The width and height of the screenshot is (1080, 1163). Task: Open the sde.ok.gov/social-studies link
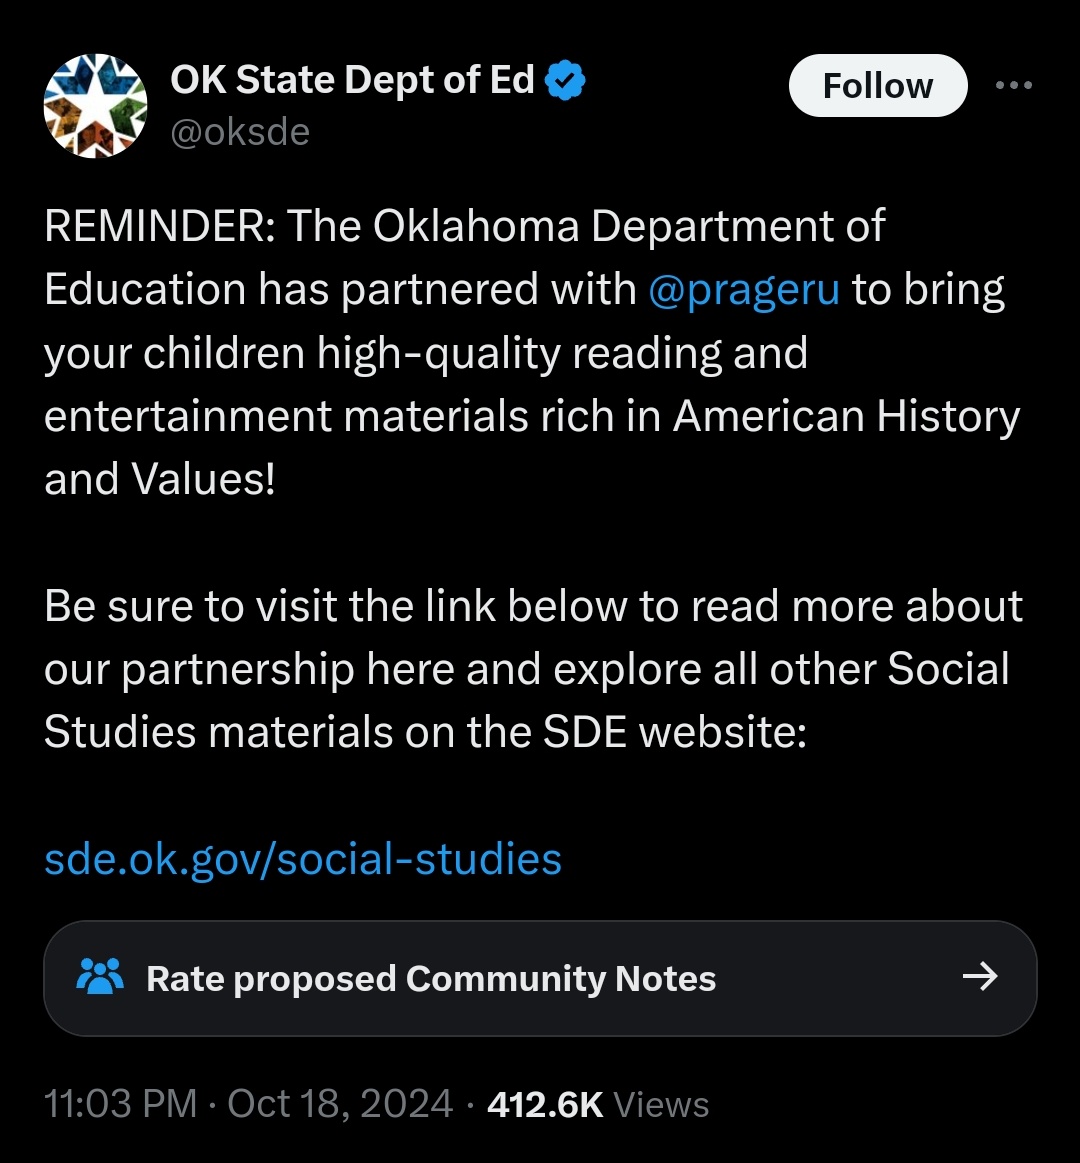303,859
